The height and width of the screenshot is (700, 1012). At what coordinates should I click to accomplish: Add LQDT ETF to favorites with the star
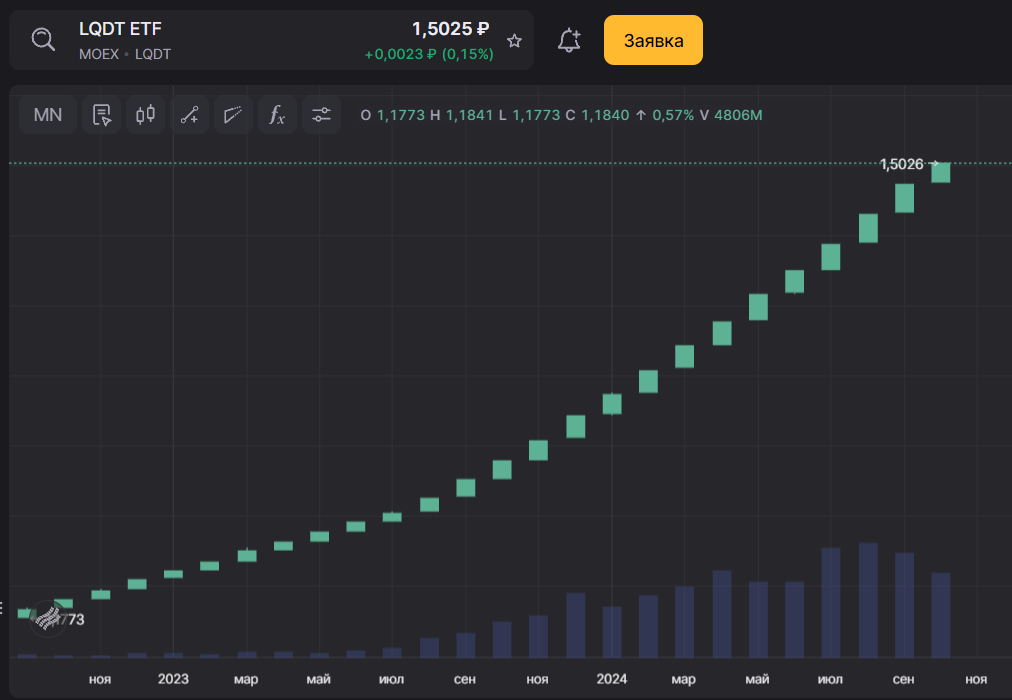[514, 41]
